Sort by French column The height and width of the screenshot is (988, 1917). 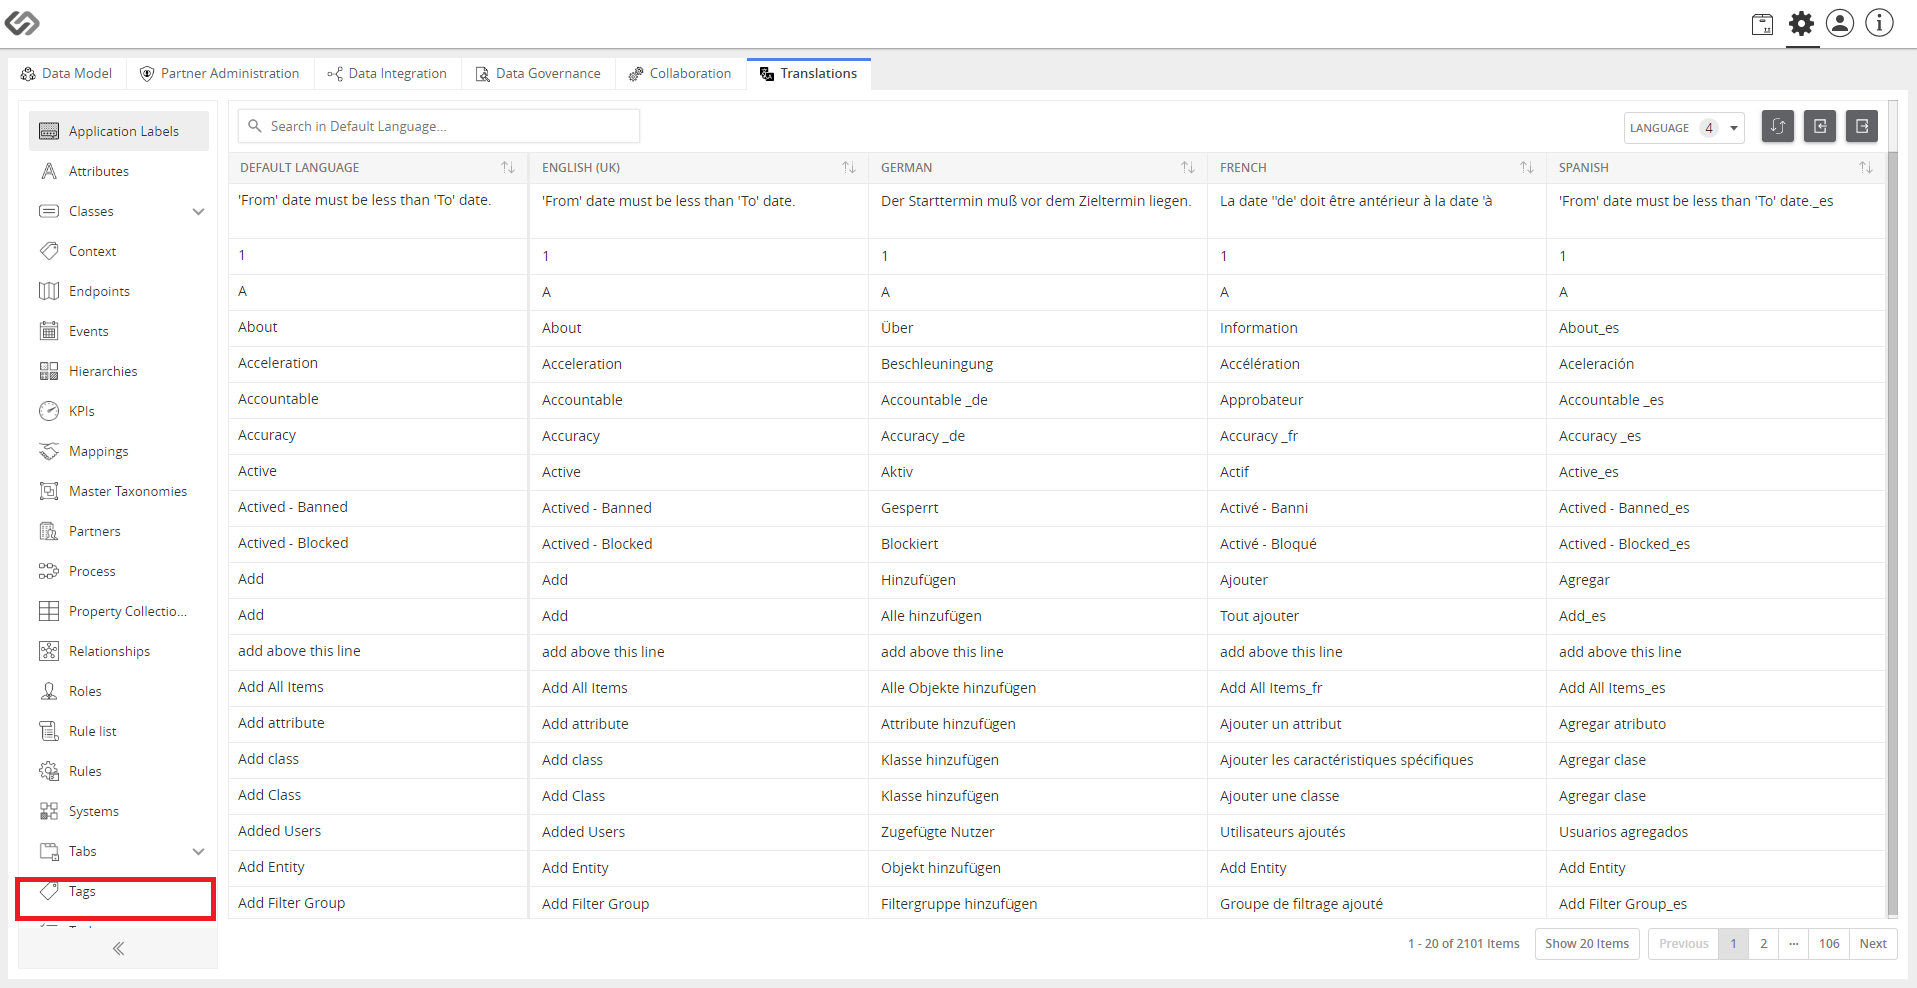[1527, 167]
